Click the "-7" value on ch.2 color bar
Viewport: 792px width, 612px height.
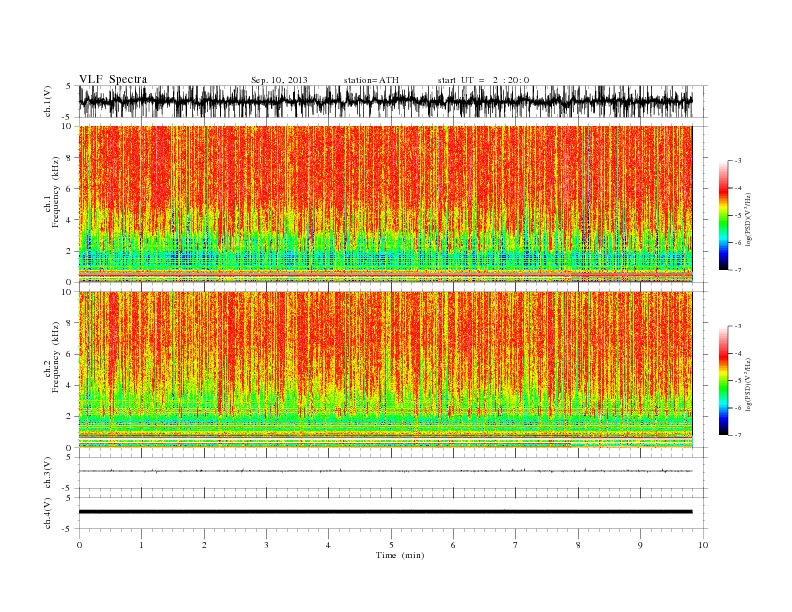click(x=737, y=435)
